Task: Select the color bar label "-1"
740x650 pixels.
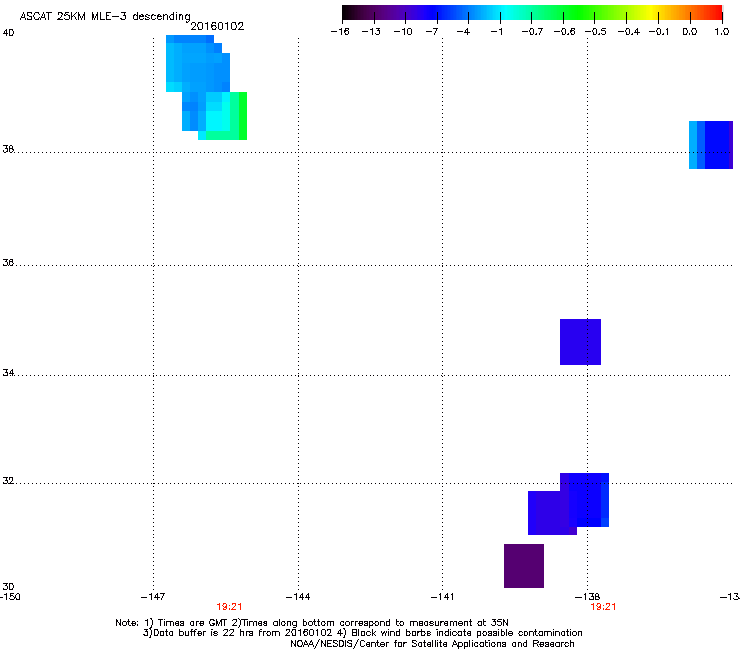Action: (496, 32)
